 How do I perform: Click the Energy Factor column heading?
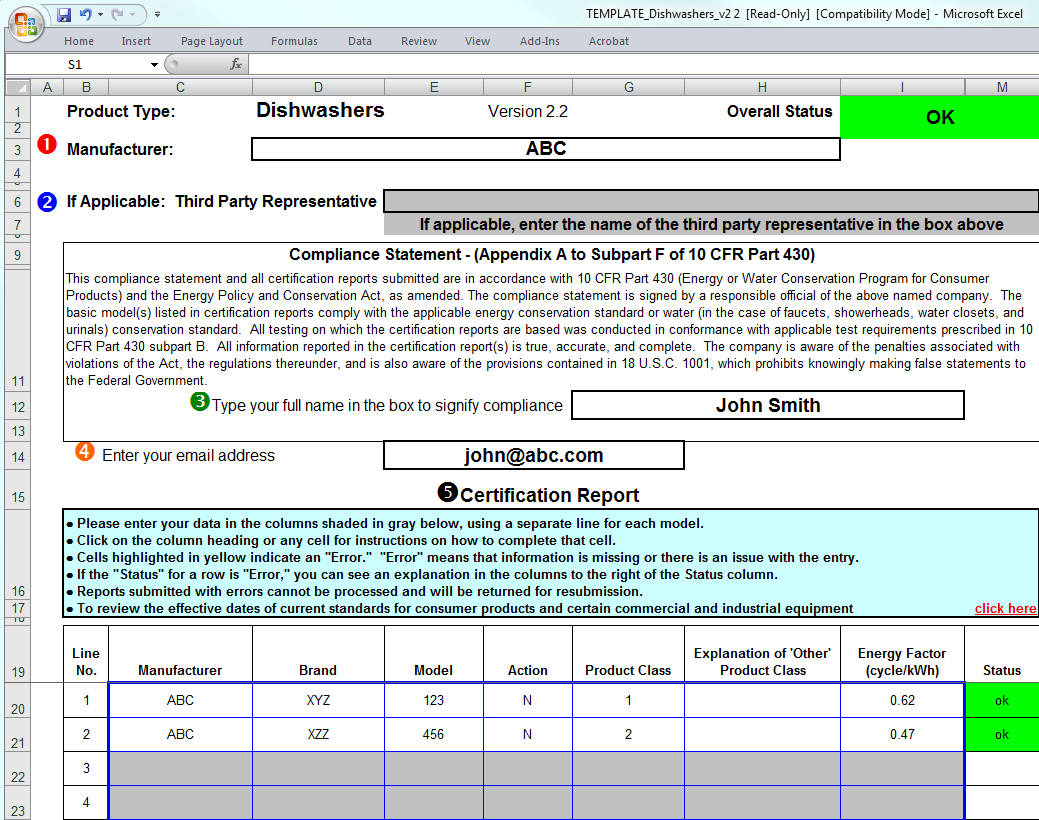(901, 661)
